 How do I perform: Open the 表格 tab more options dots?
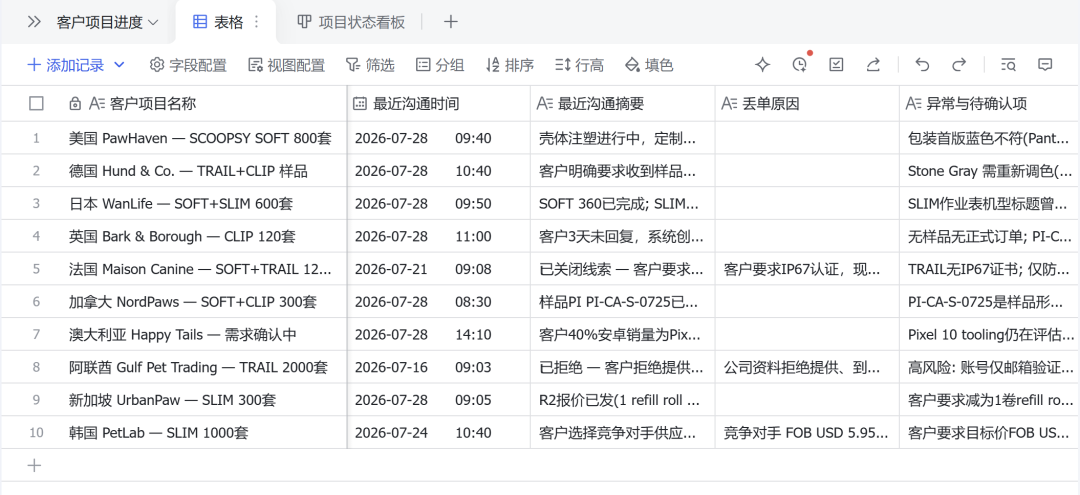257,22
